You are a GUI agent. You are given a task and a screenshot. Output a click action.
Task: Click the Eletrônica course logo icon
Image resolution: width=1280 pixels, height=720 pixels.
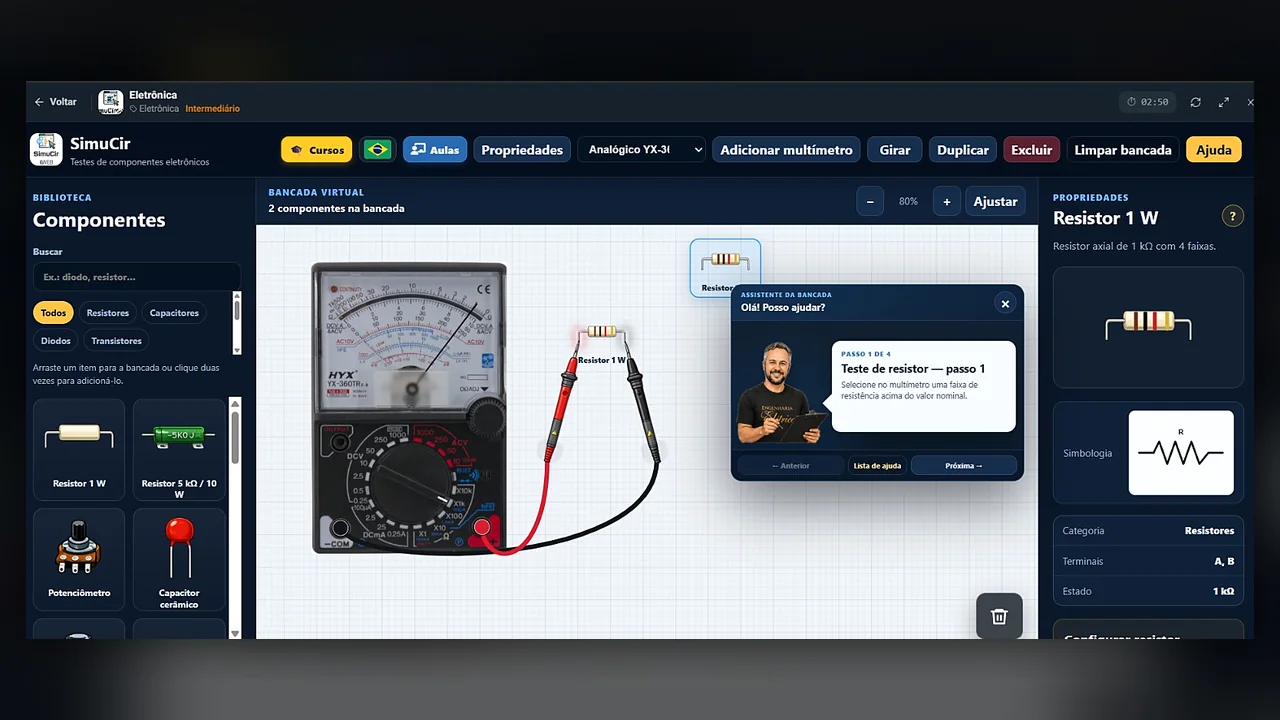111,101
